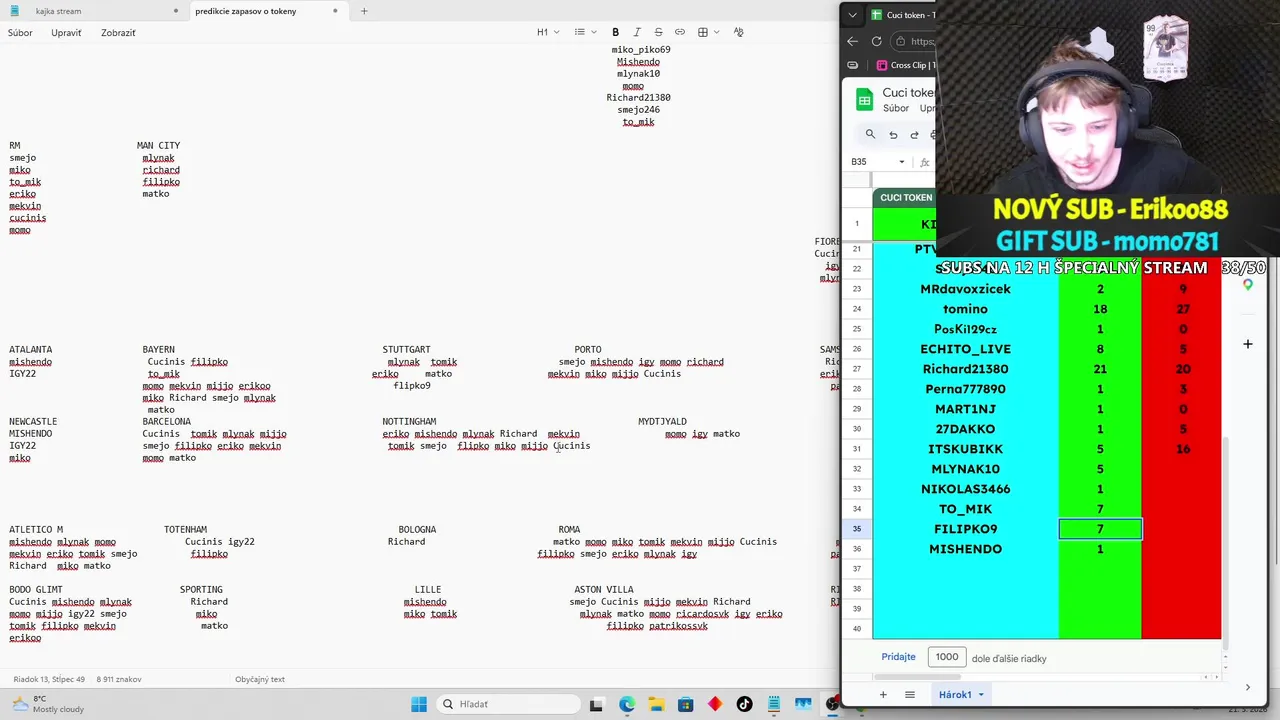Select the green cell with value 21

[x=1100, y=369]
